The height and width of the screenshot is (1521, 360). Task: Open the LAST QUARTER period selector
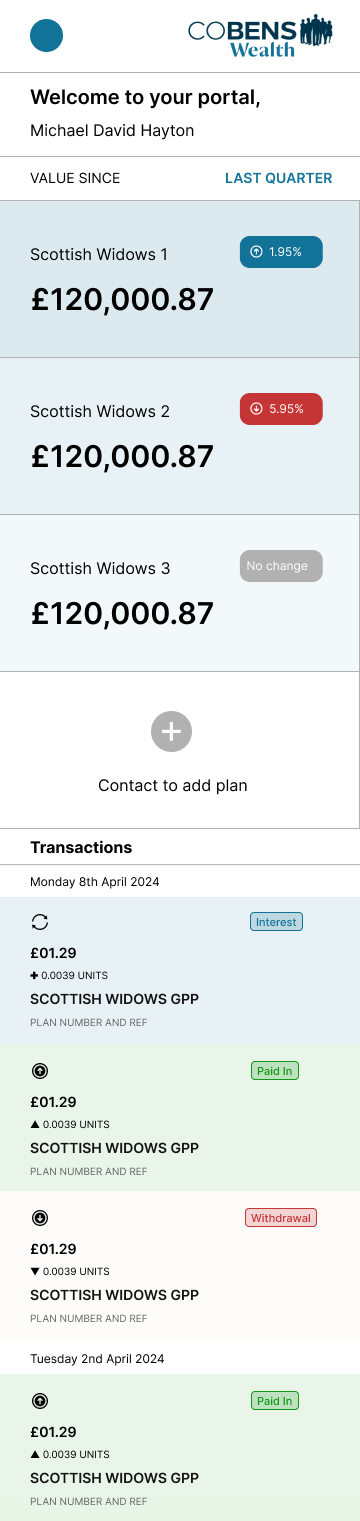coord(278,178)
